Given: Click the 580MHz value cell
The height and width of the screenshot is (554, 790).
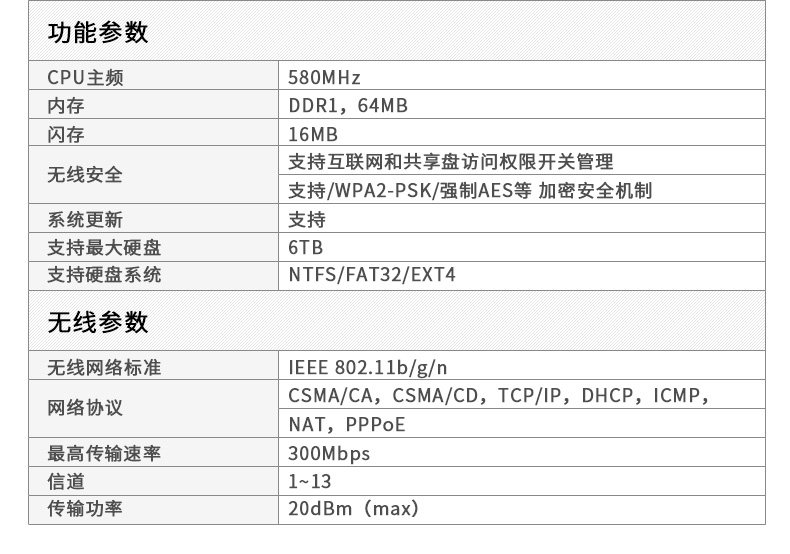Looking at the screenshot, I should (323, 78).
